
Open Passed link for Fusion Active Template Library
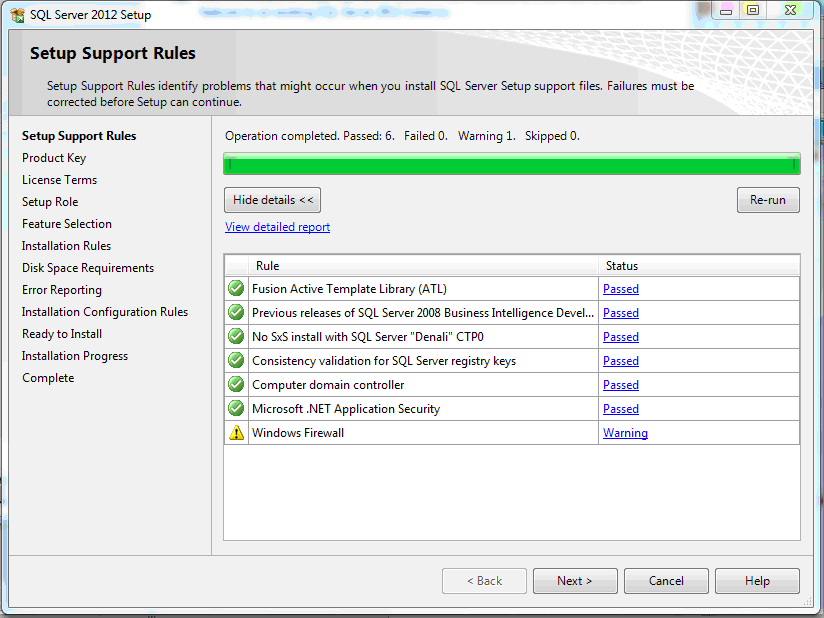click(620, 289)
